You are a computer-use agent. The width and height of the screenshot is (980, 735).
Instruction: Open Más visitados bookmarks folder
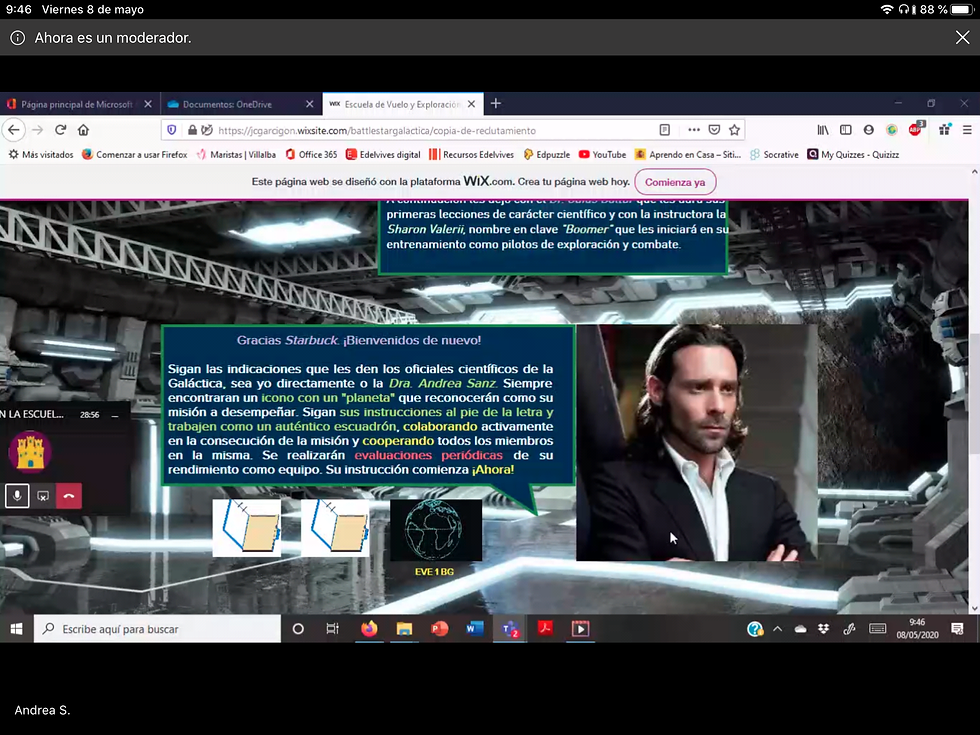[x=41, y=154]
